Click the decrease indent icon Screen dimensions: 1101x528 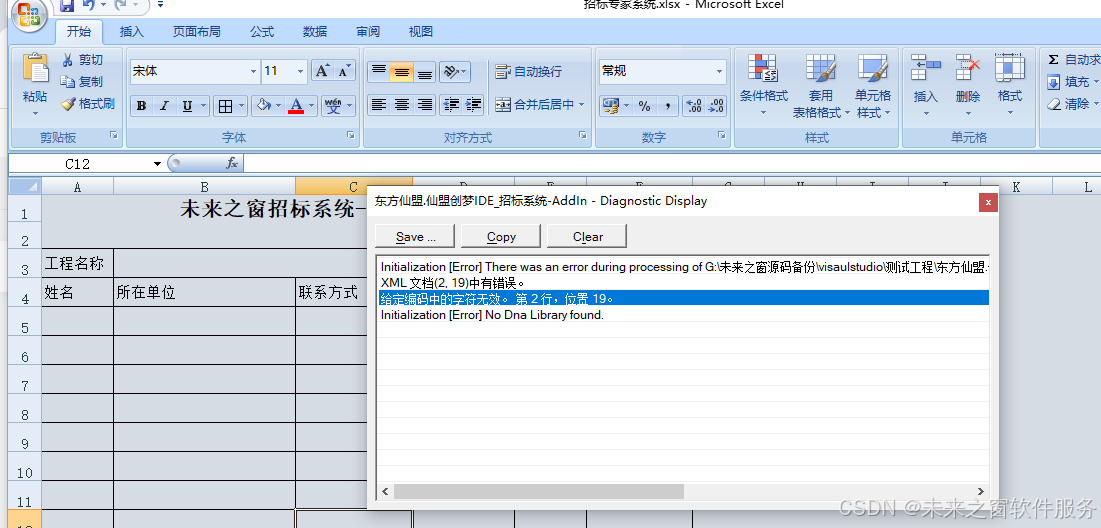(451, 105)
